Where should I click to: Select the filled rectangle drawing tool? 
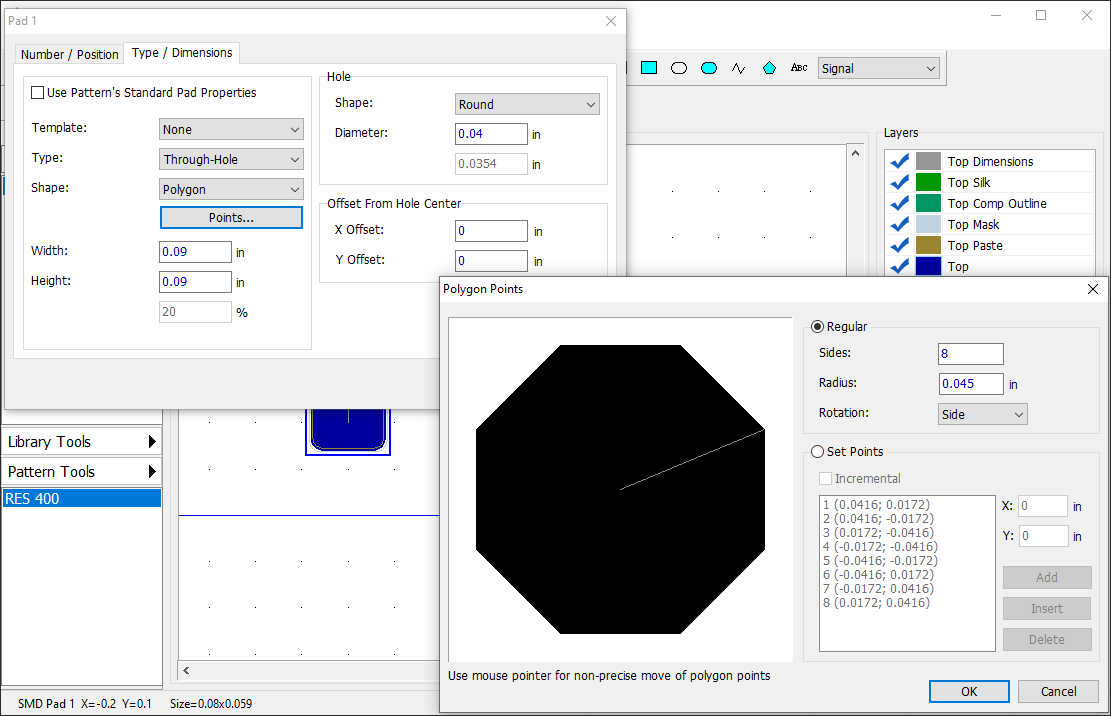(x=649, y=68)
